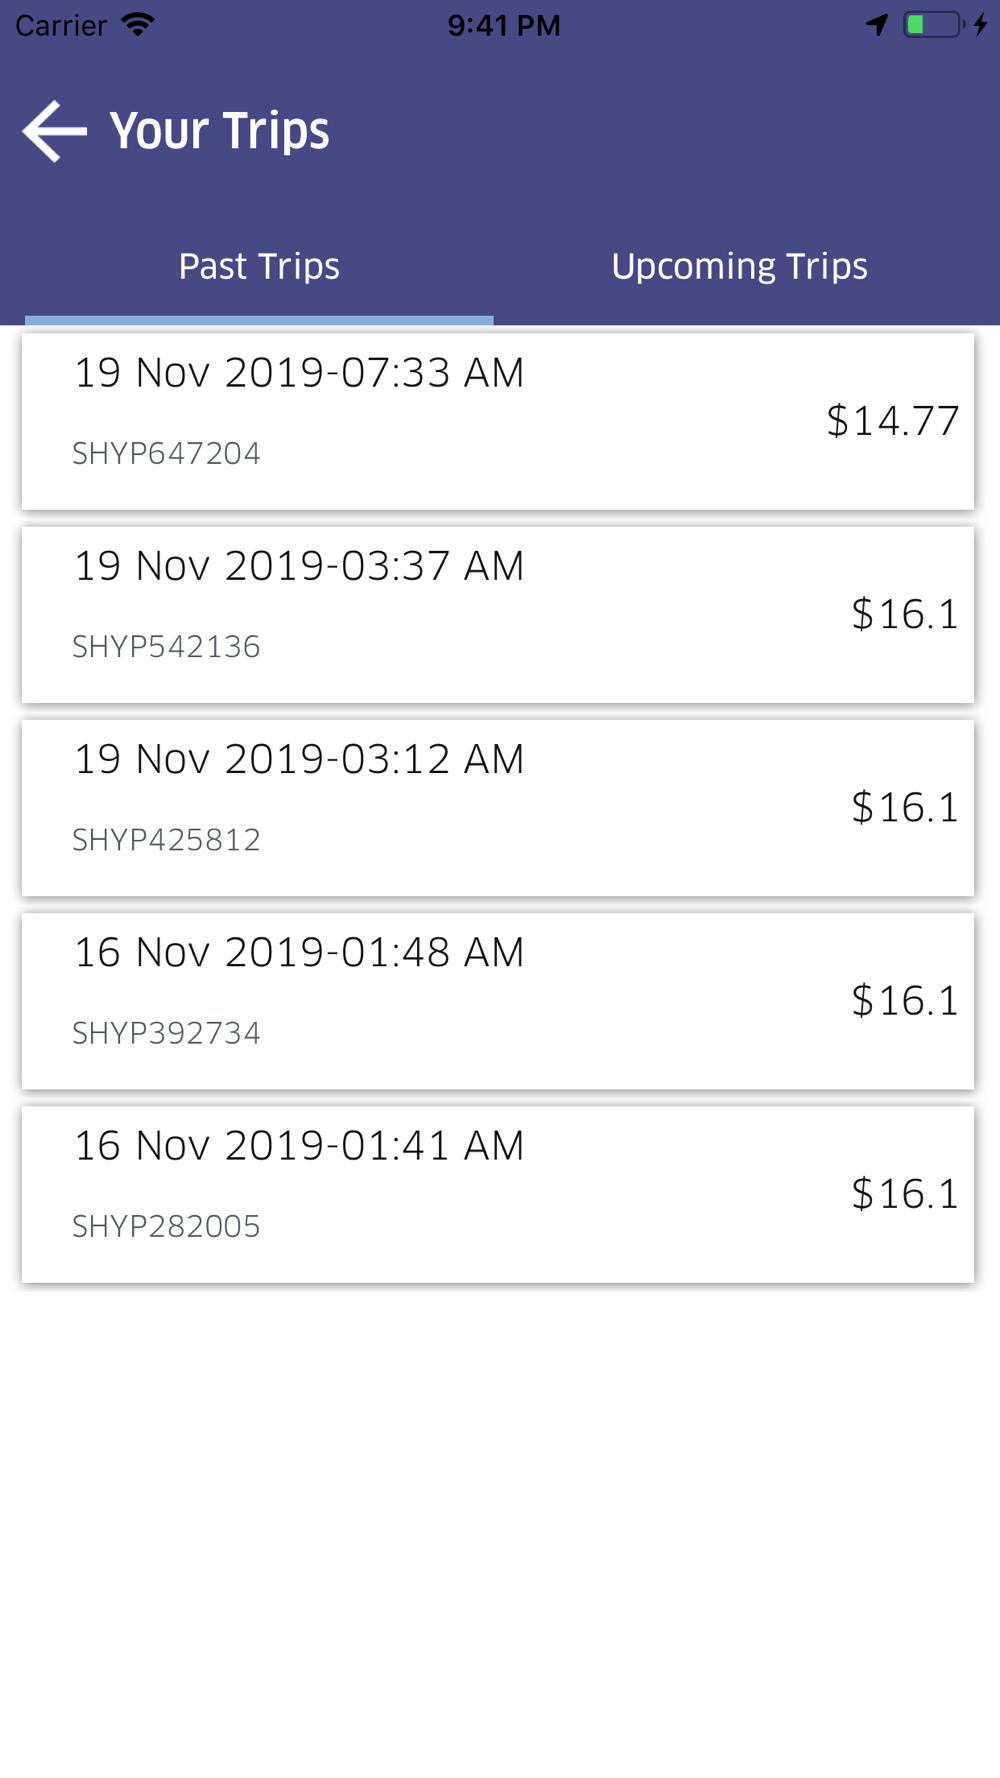Open the trip from 19 Nov 2019-03:12 AM
This screenshot has height=1778, width=1000.
(x=498, y=807)
